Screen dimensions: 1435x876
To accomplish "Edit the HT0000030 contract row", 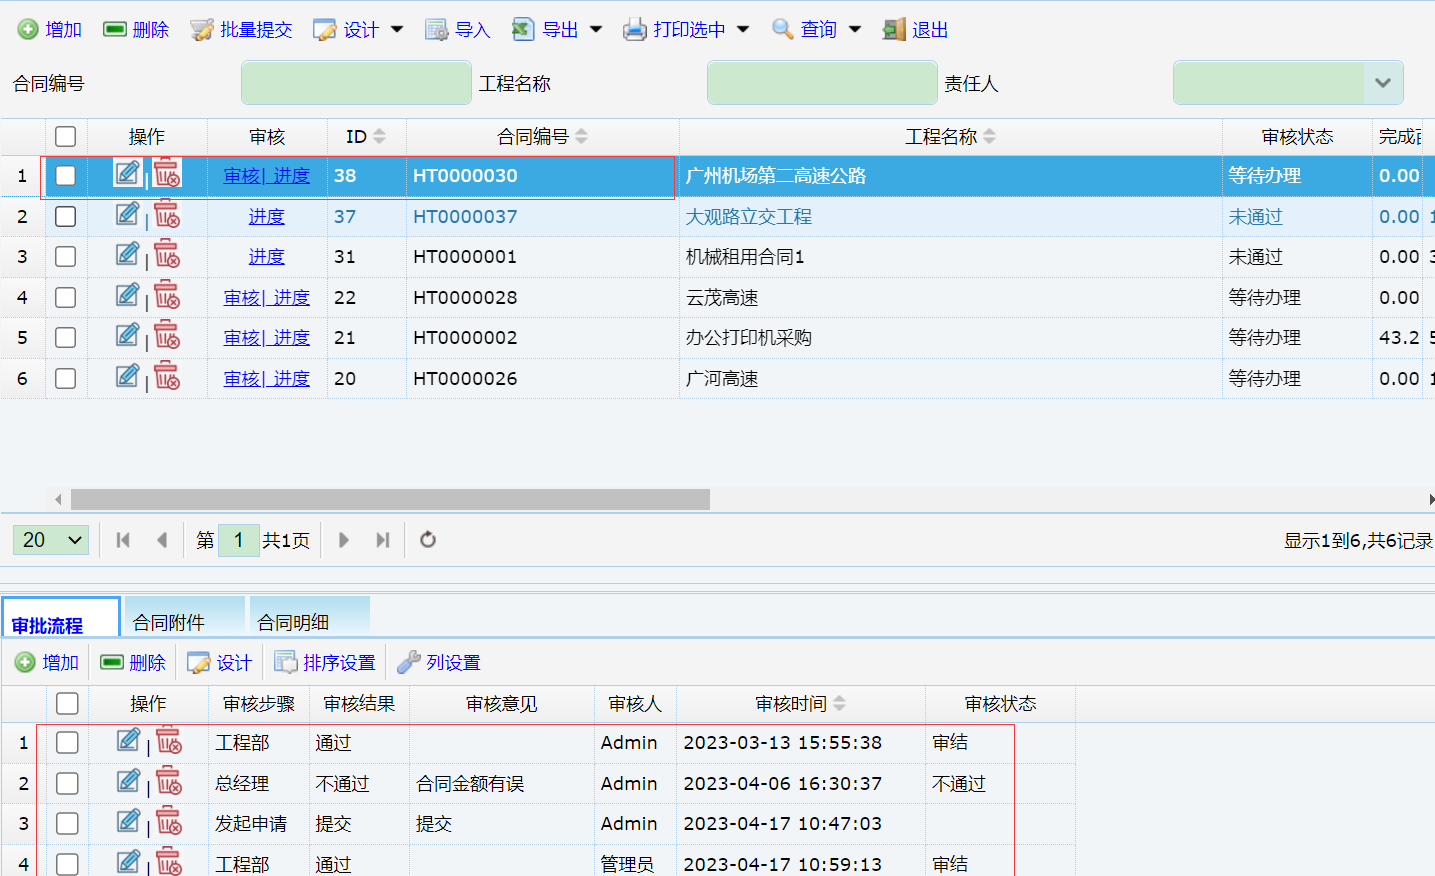I will pos(127,174).
